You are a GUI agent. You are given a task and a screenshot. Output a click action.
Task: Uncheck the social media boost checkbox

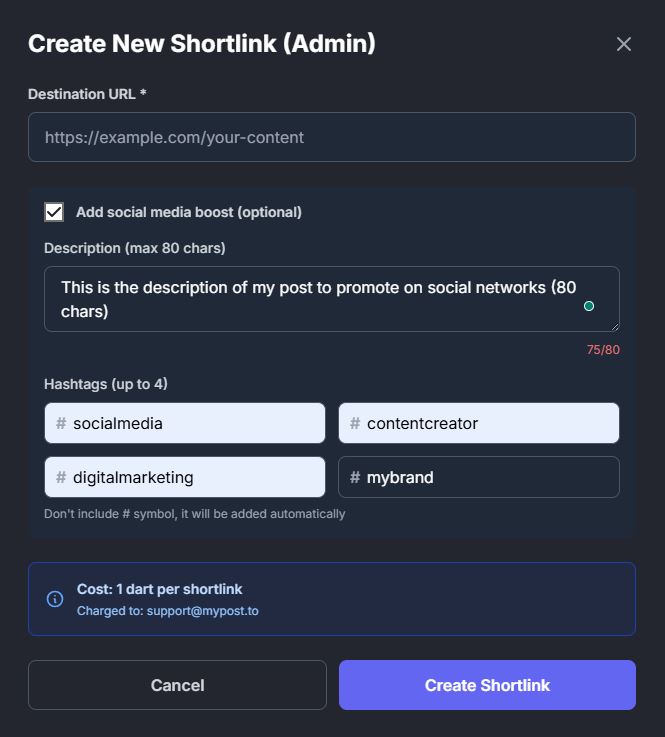pos(54,212)
